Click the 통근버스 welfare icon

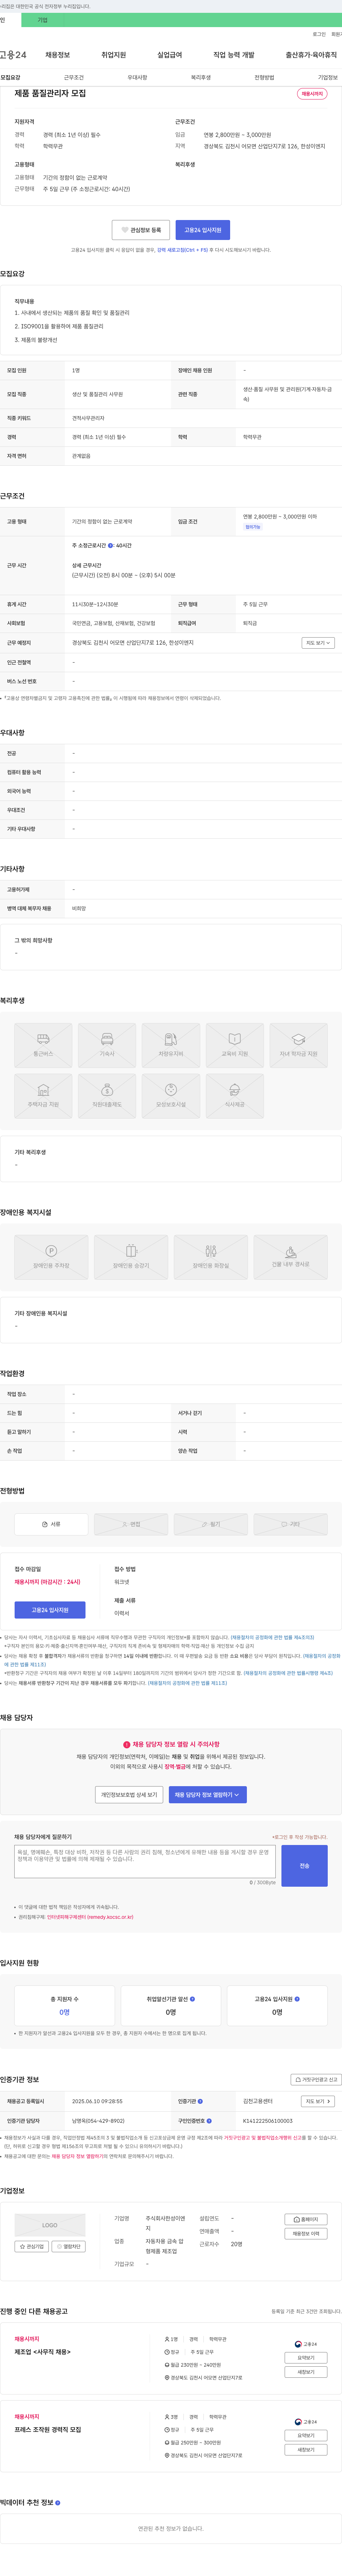pos(43,1045)
